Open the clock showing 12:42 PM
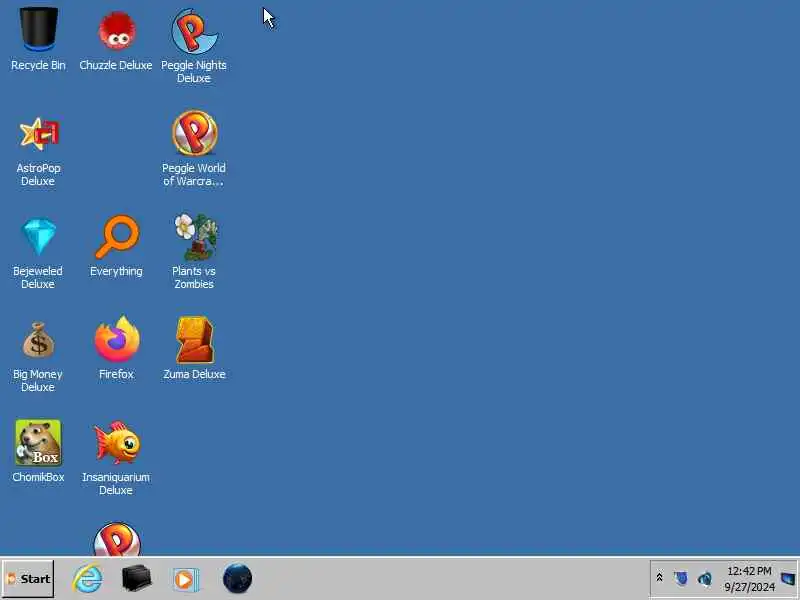The width and height of the screenshot is (800, 600). pos(749,579)
